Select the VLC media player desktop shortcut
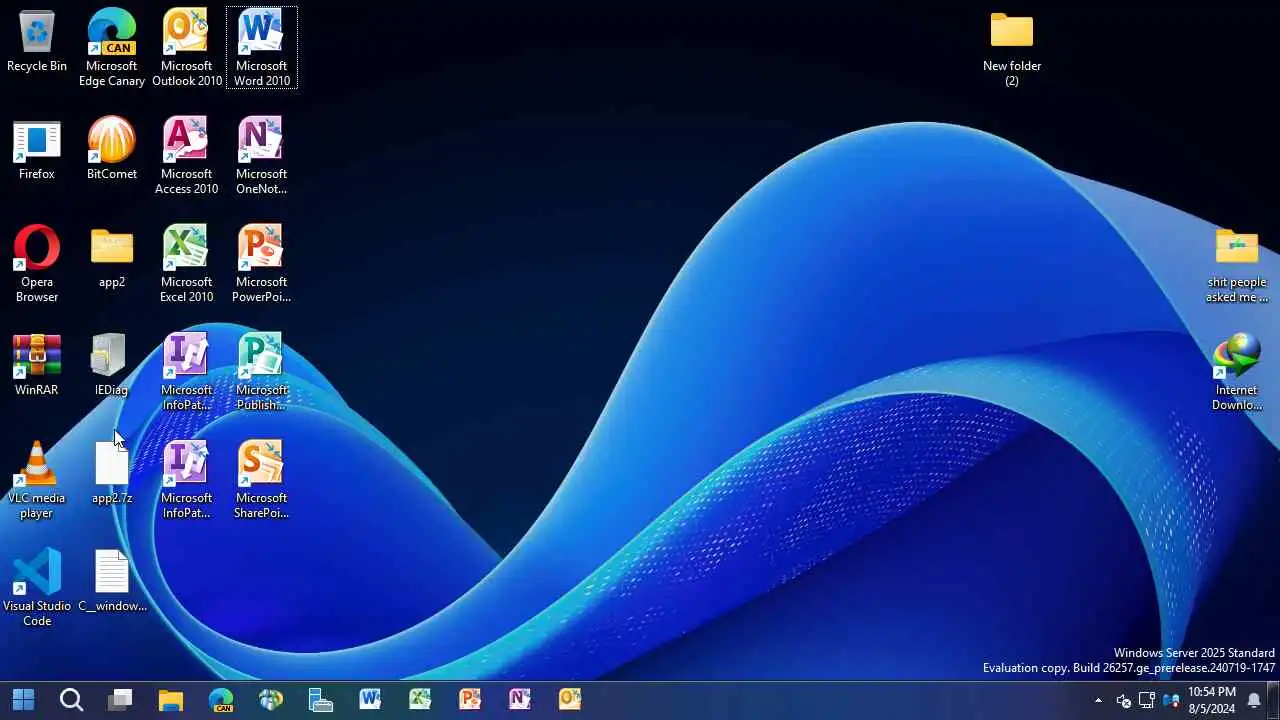Image resolution: width=1280 pixels, height=720 pixels. (x=37, y=480)
